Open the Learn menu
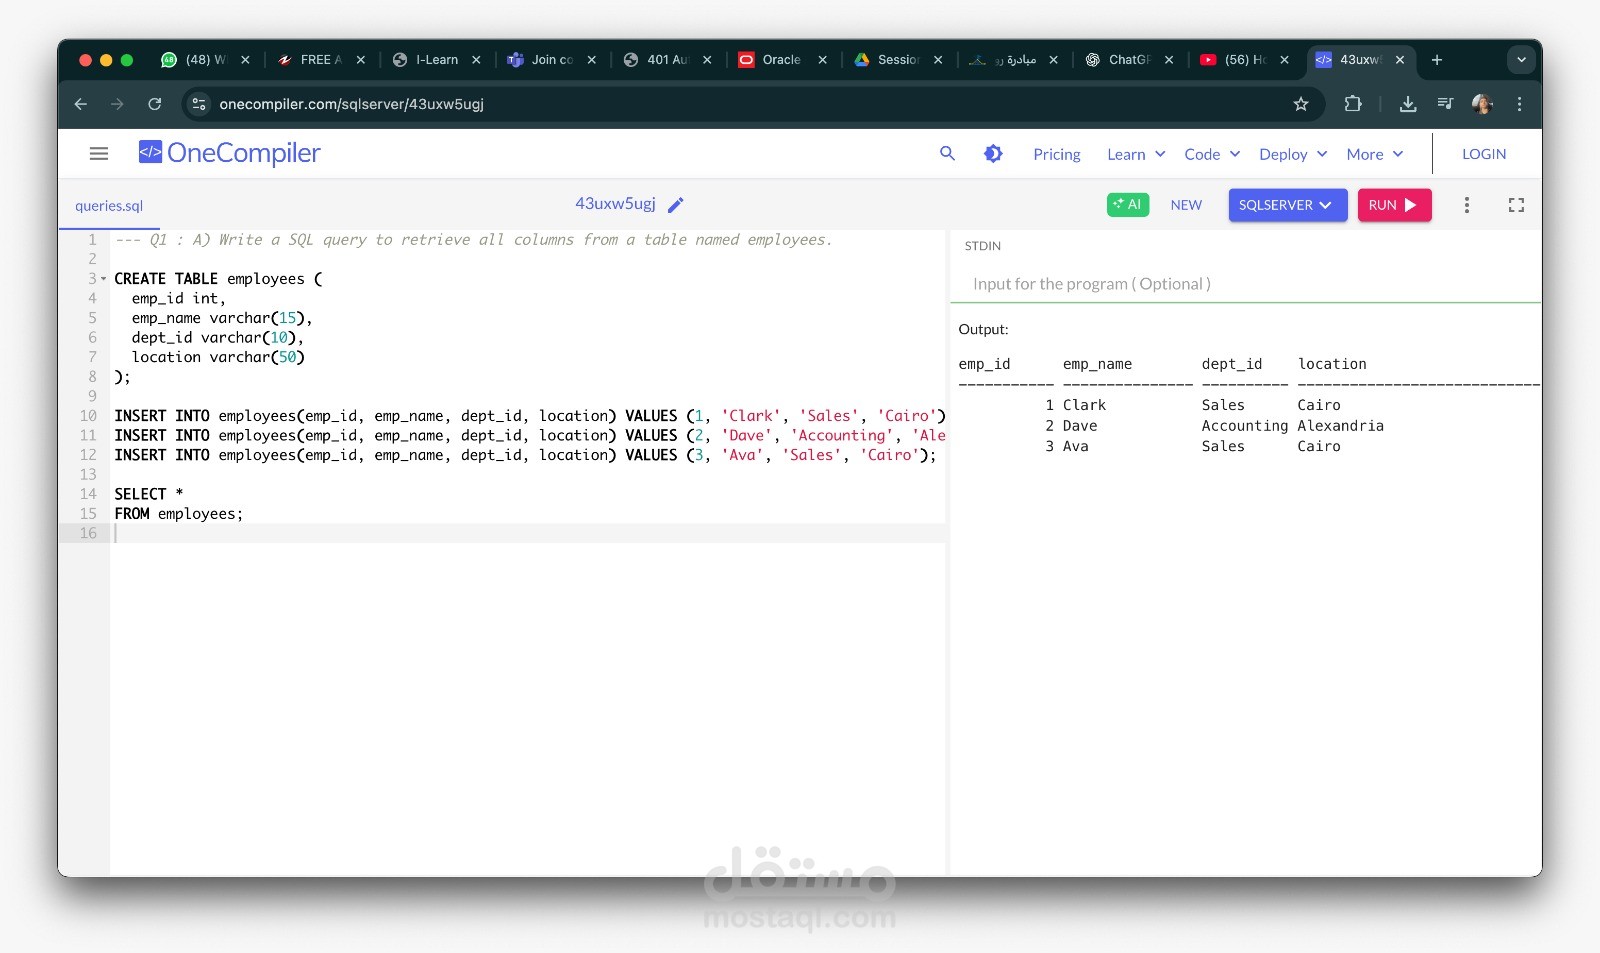The width and height of the screenshot is (1600, 953). click(1133, 154)
